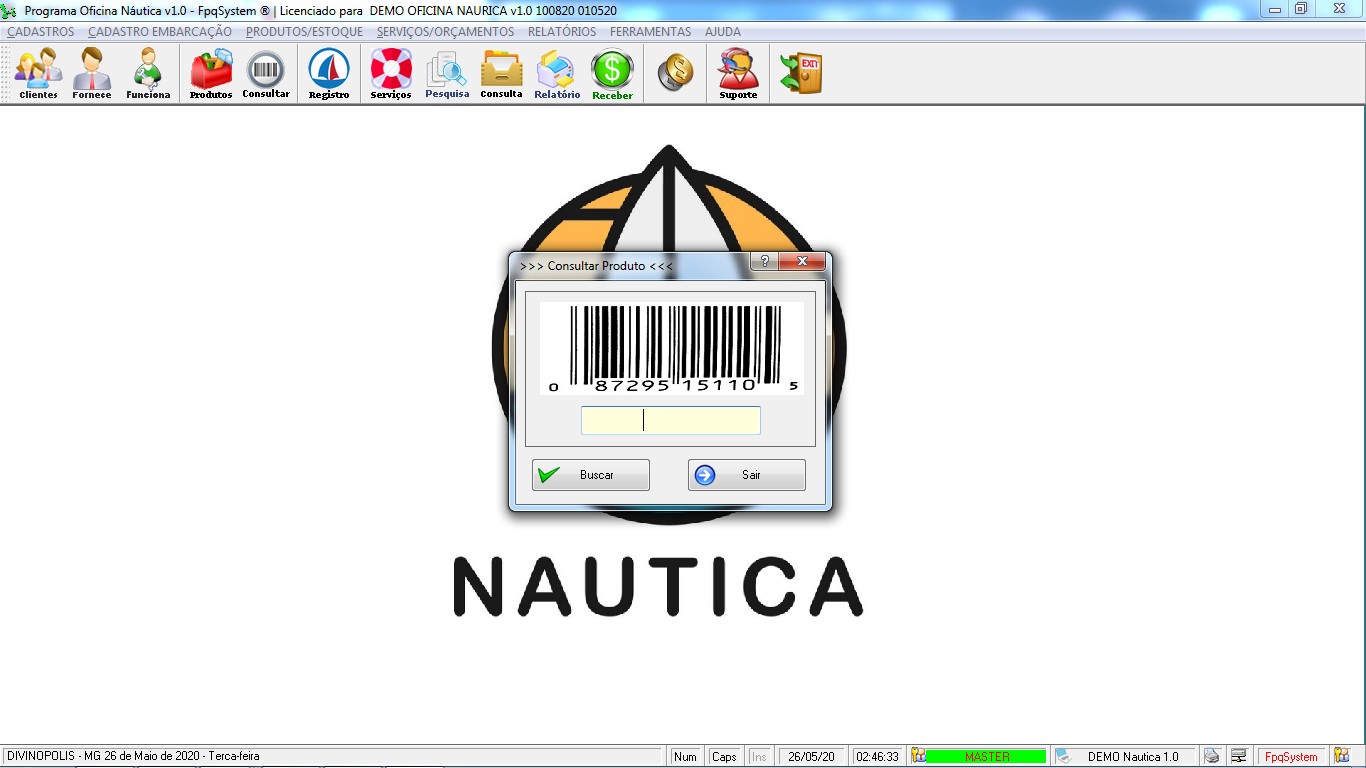Open the SERVIÇOS/ORÇAMENTOS menu
1366x768 pixels.
pyautogui.click(x=445, y=32)
